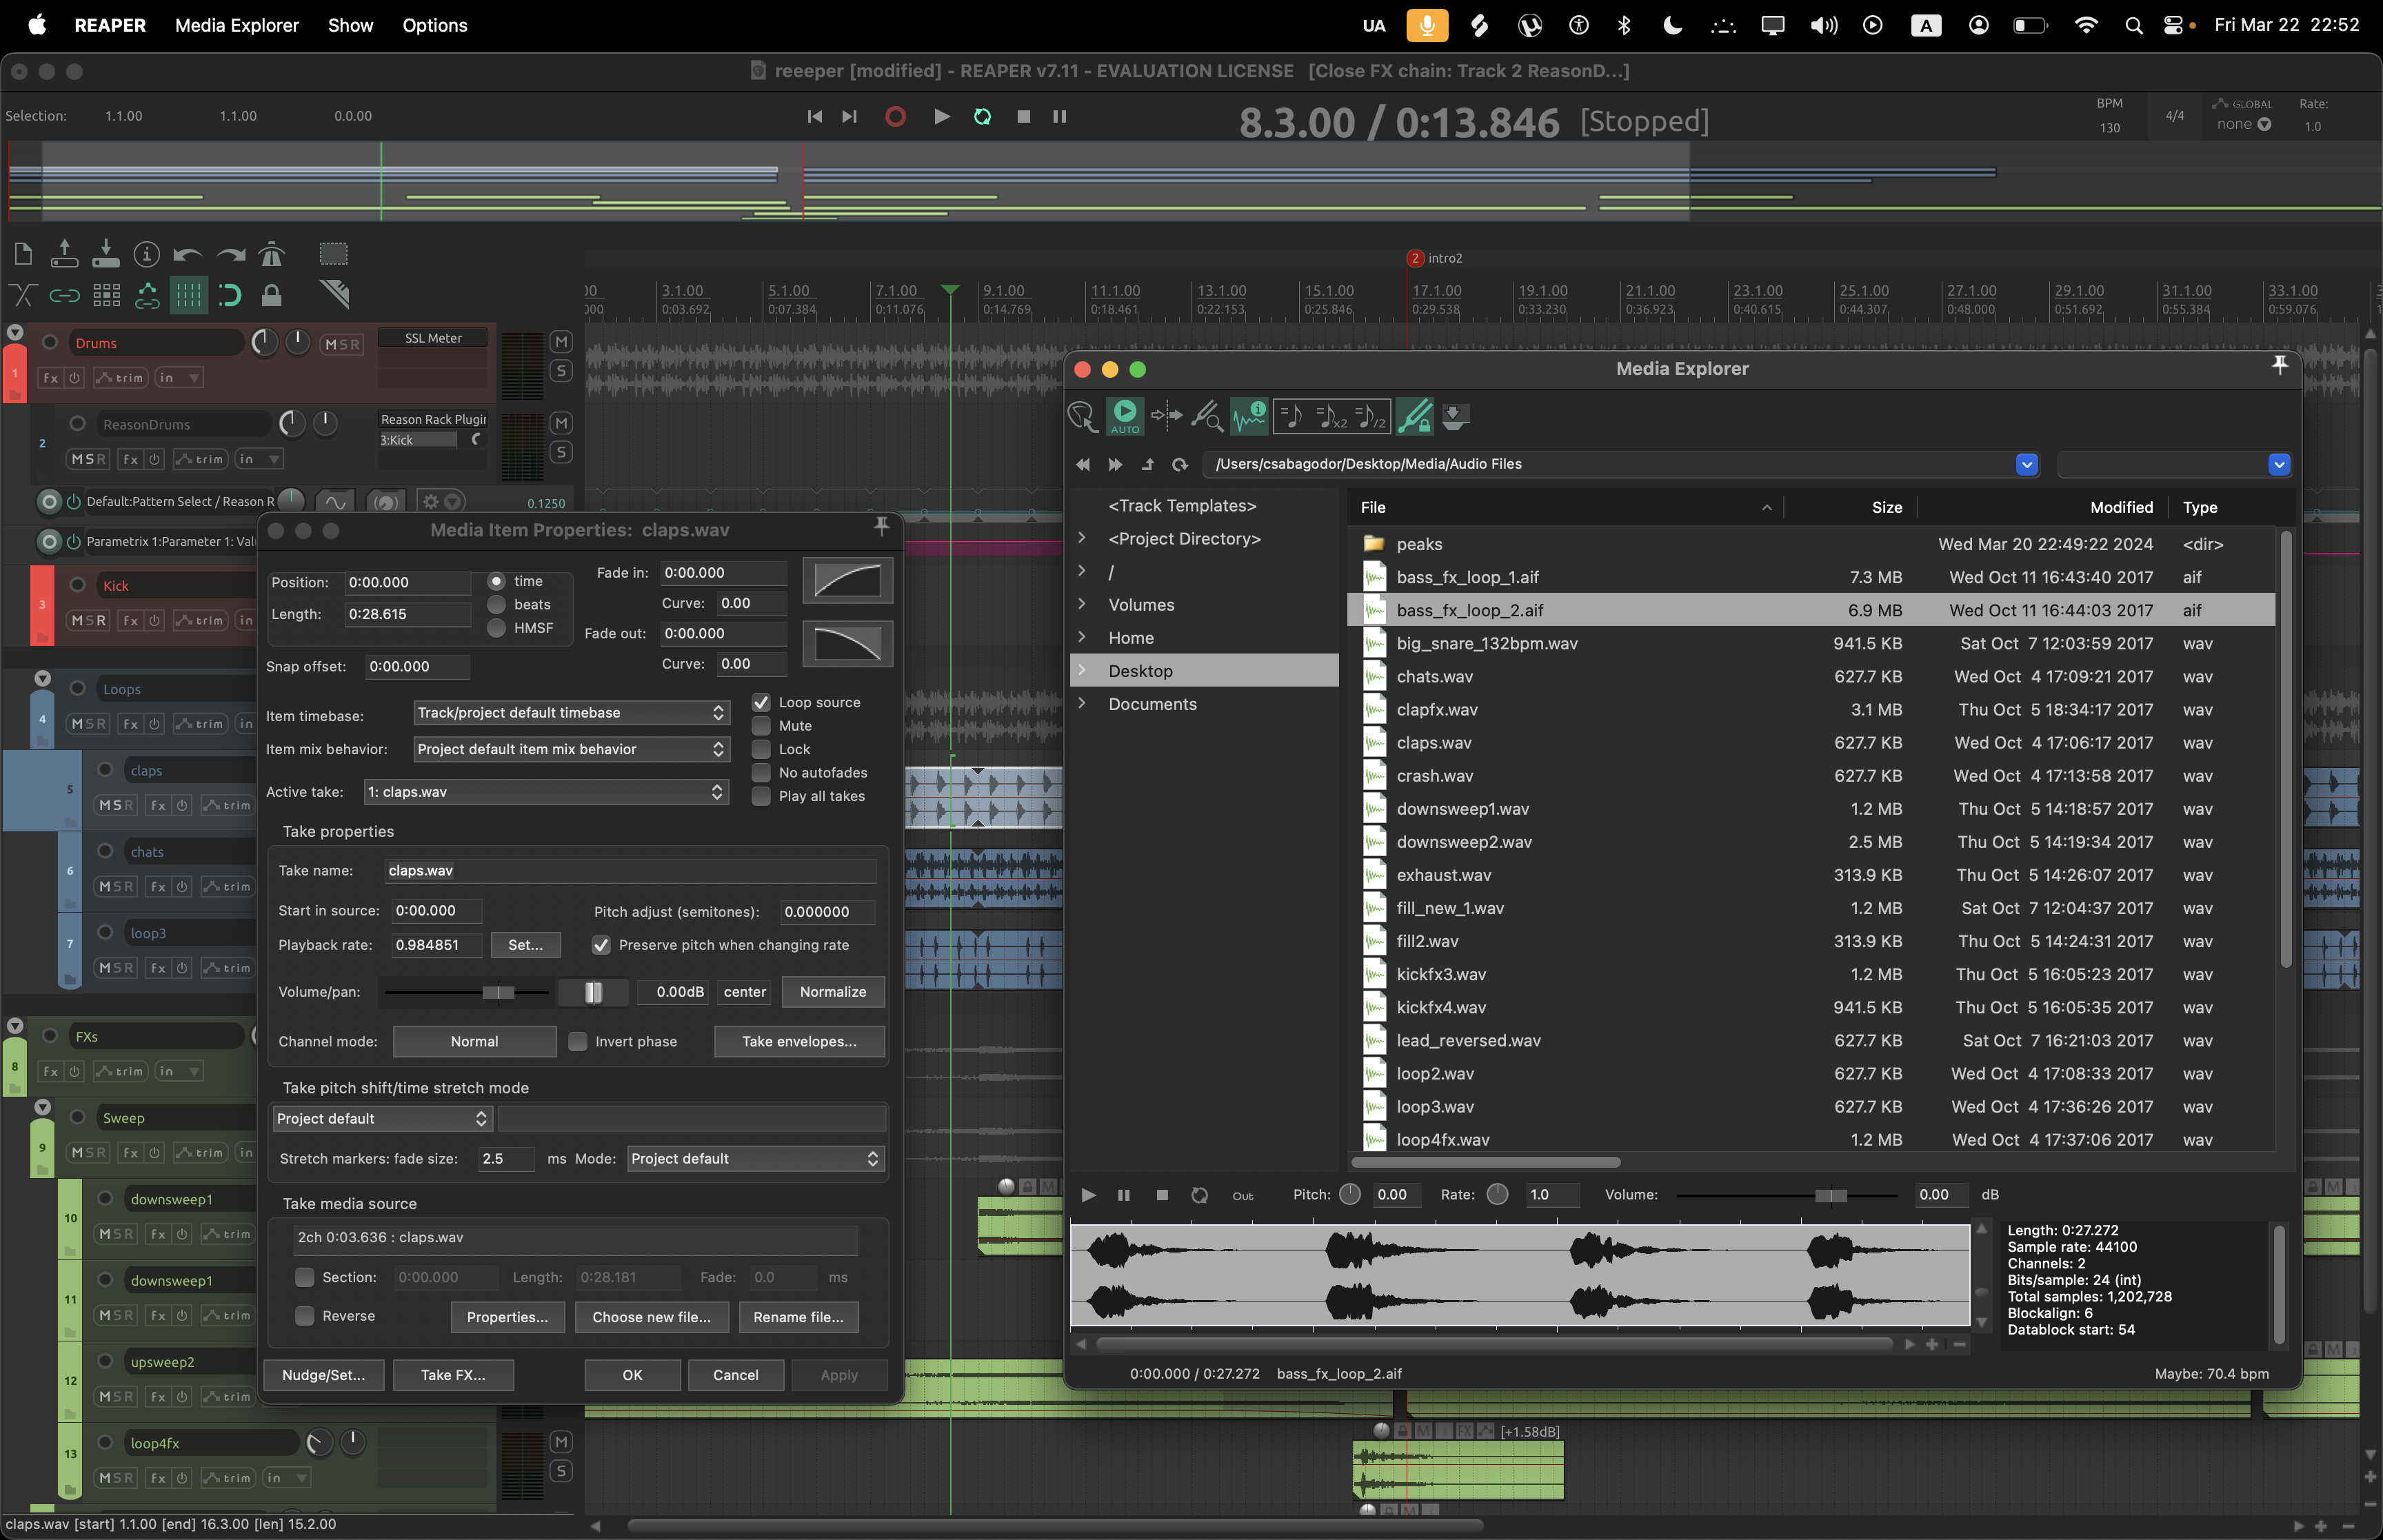Click the Media Explorer Pitch knob
Image resolution: width=2383 pixels, height=1540 pixels.
click(1350, 1195)
